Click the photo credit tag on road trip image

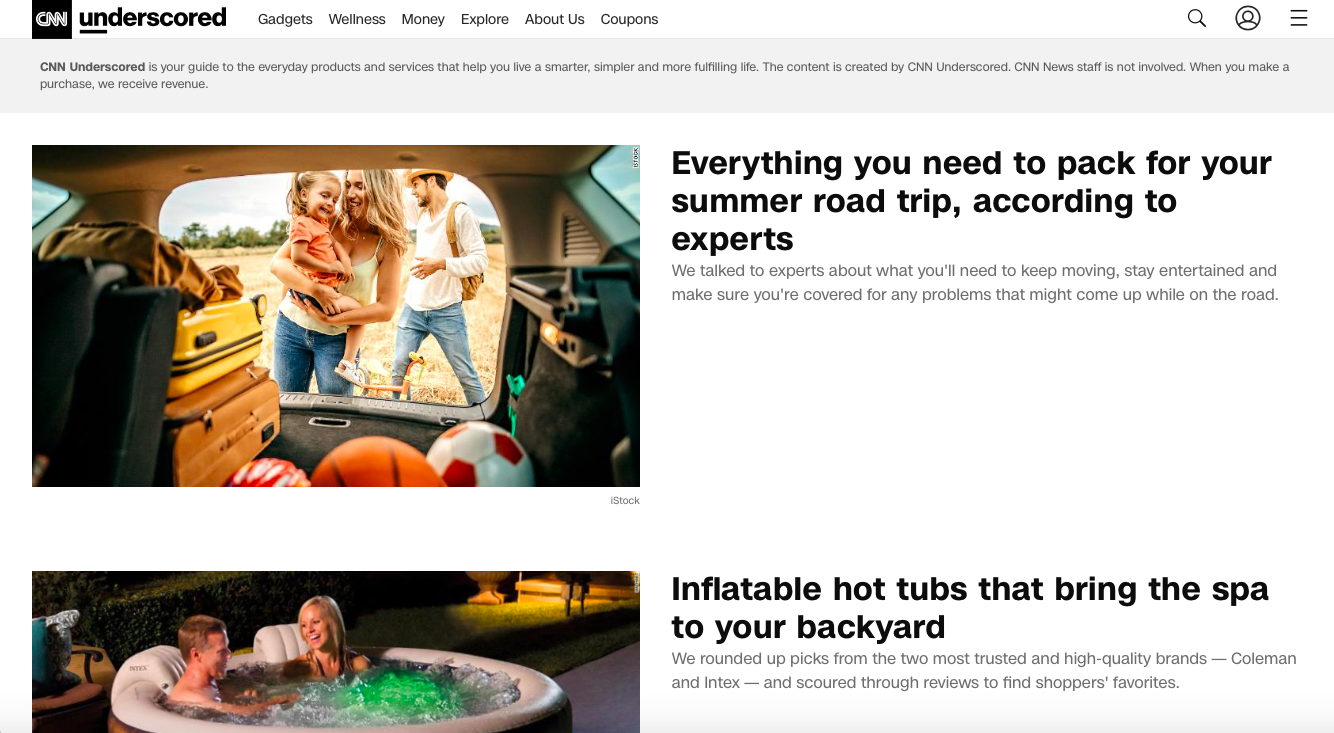coord(635,156)
